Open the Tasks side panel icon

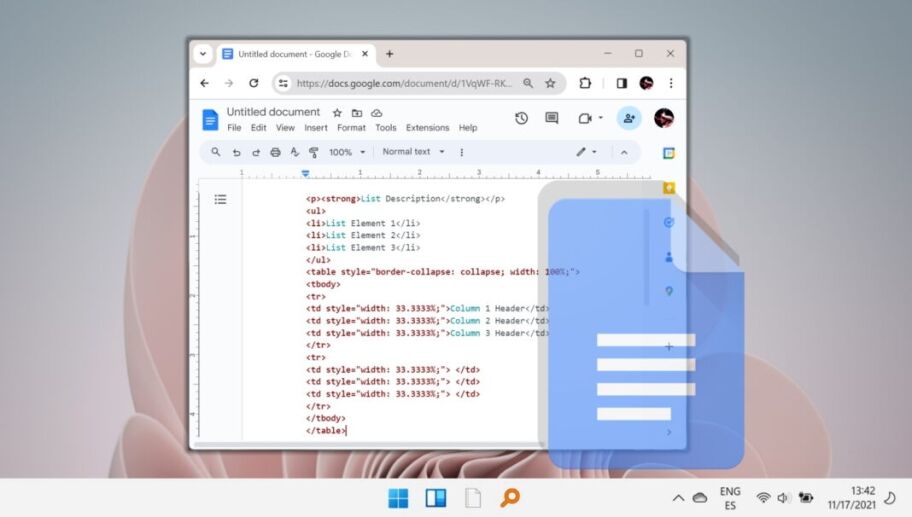[669, 222]
